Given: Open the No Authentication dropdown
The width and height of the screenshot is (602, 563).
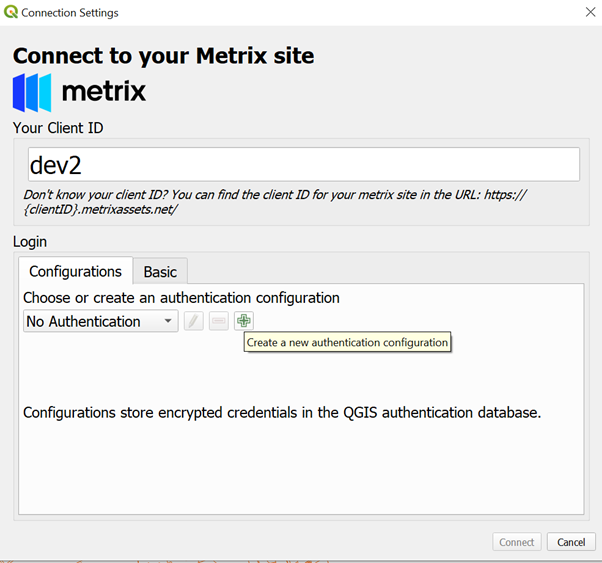Looking at the screenshot, I should coord(101,321).
